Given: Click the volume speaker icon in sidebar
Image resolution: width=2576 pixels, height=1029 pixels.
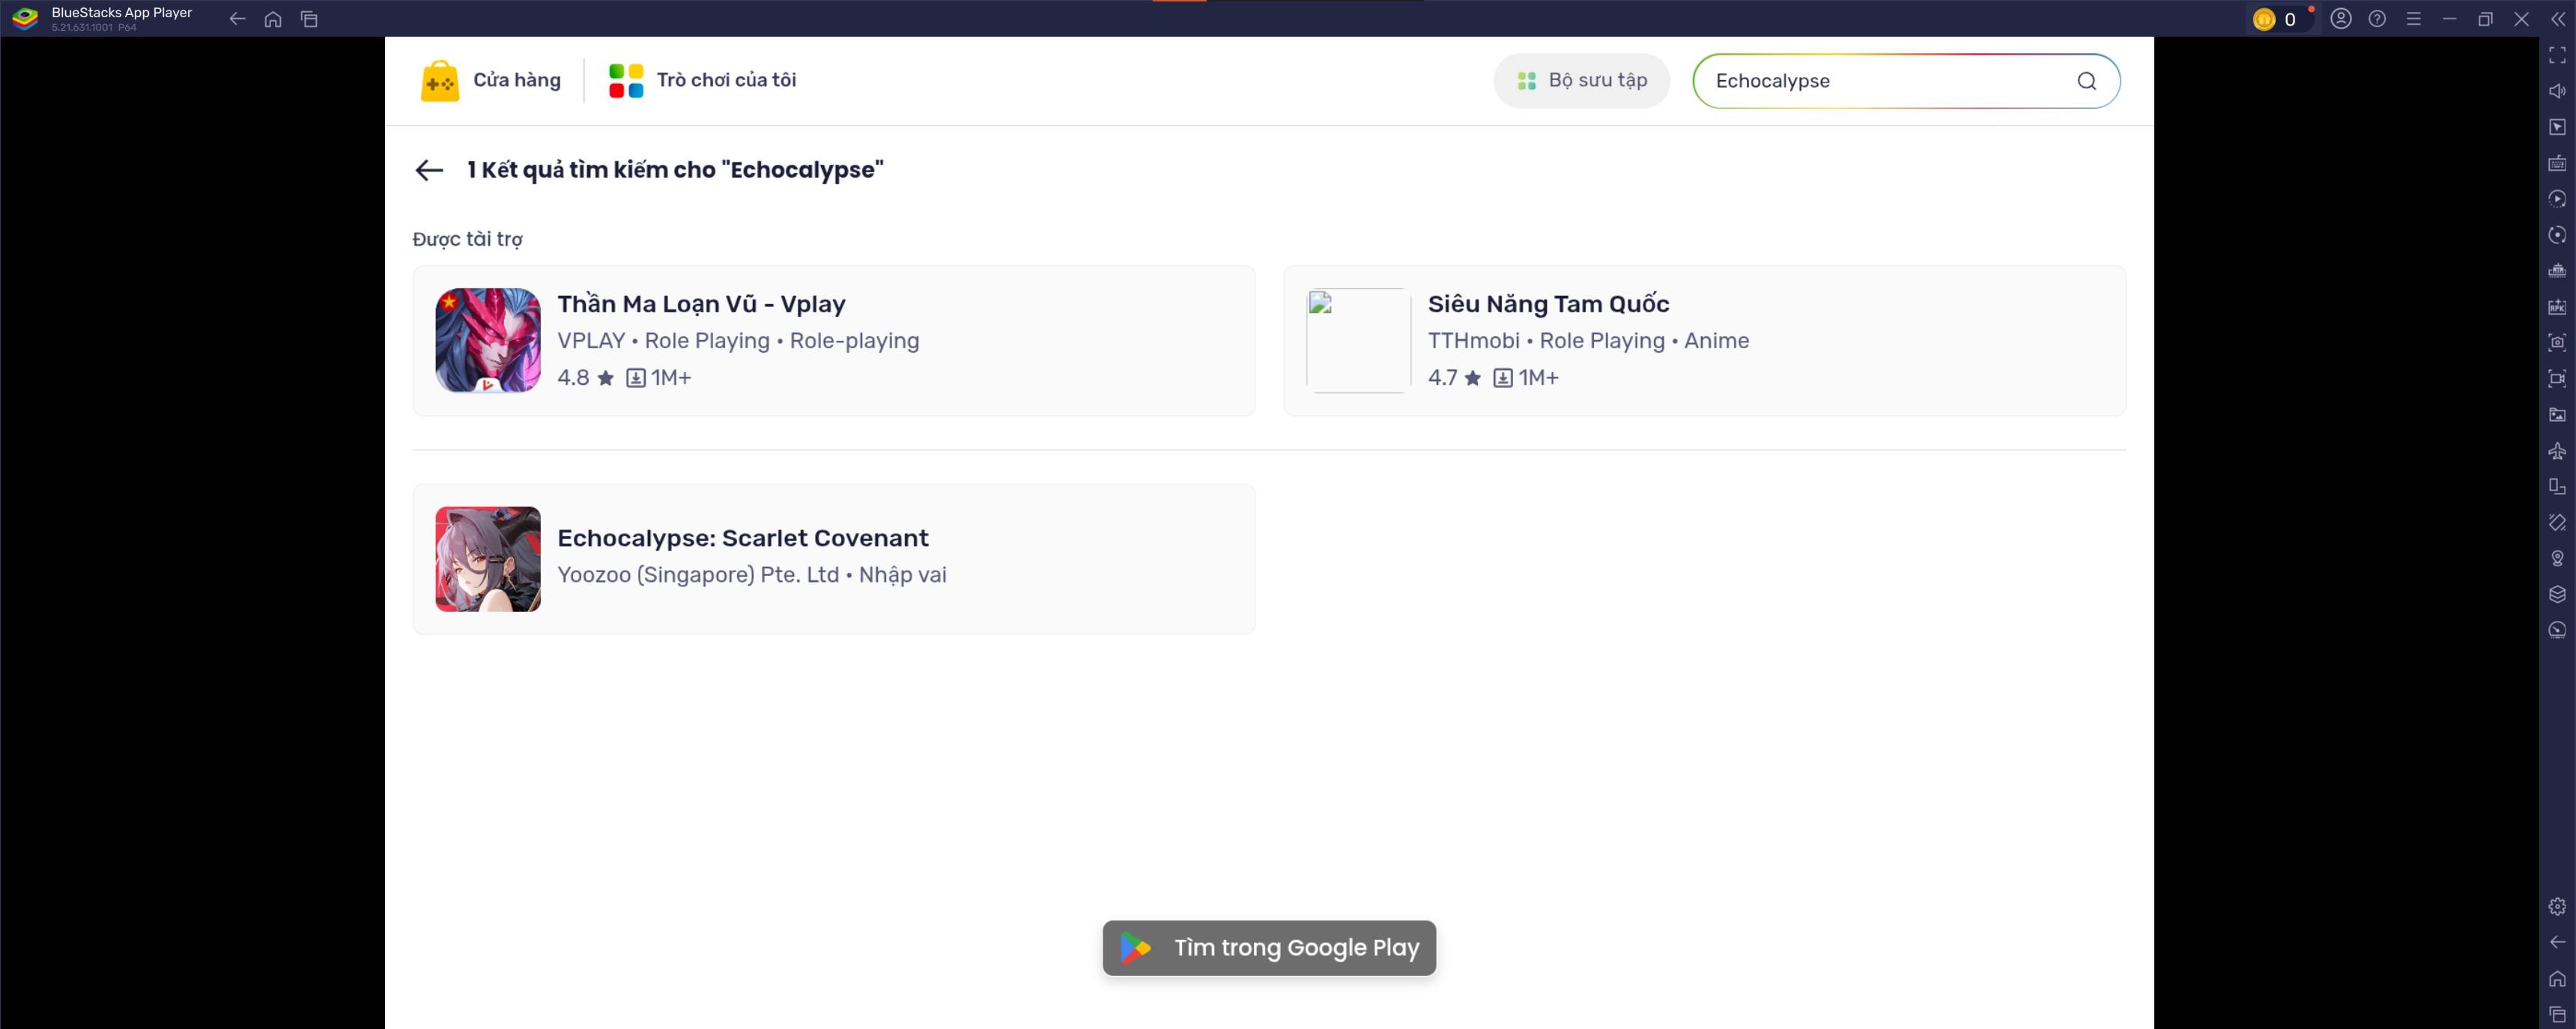Looking at the screenshot, I should (x=2557, y=91).
